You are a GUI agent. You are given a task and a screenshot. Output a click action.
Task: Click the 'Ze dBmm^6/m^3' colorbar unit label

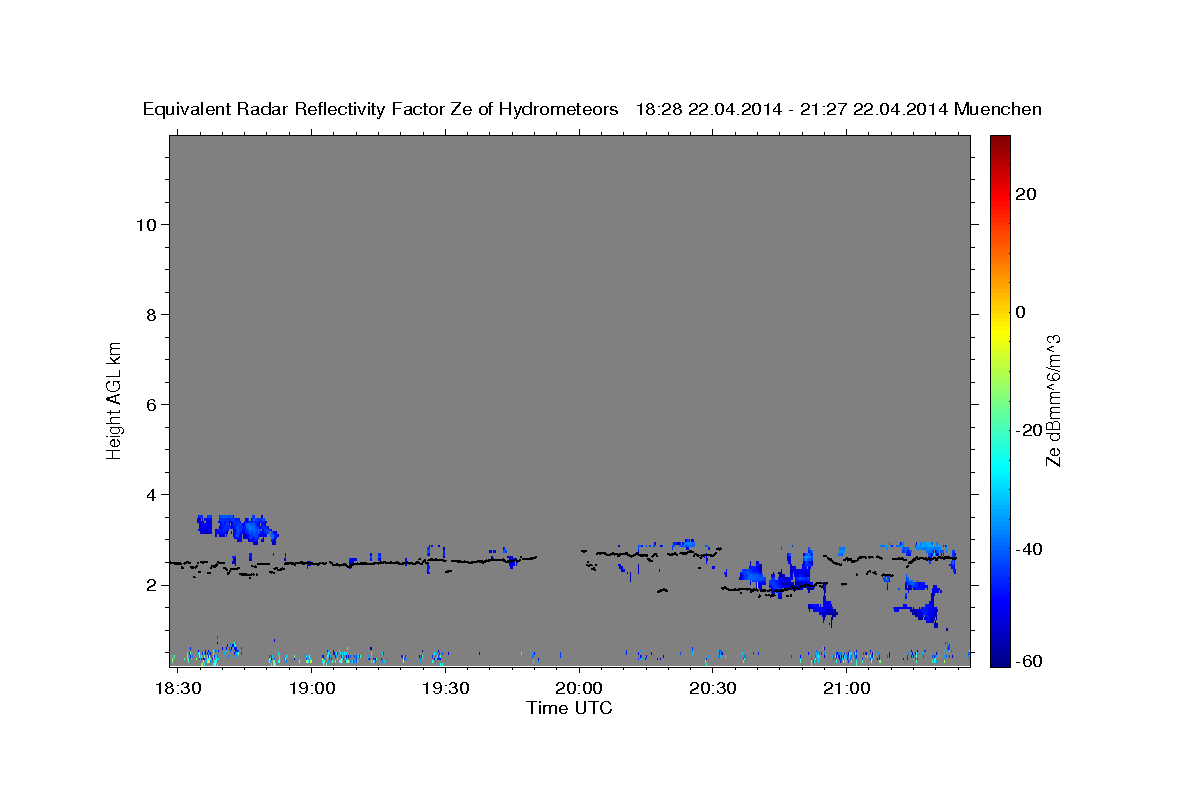click(1053, 400)
